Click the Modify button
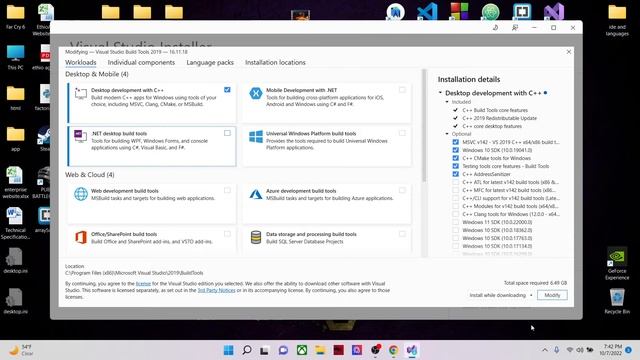Image resolution: width=640 pixels, height=360 pixels. tap(552, 295)
